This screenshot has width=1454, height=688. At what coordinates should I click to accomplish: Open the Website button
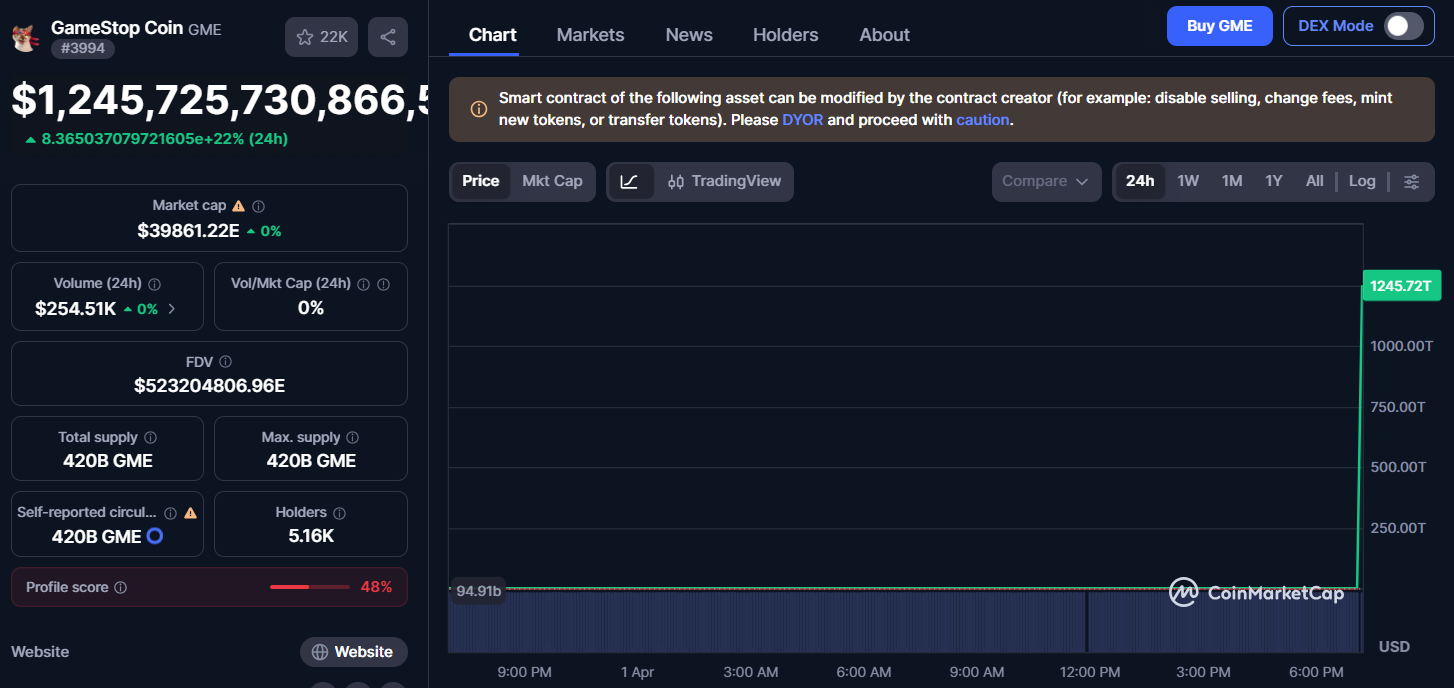[354, 652]
